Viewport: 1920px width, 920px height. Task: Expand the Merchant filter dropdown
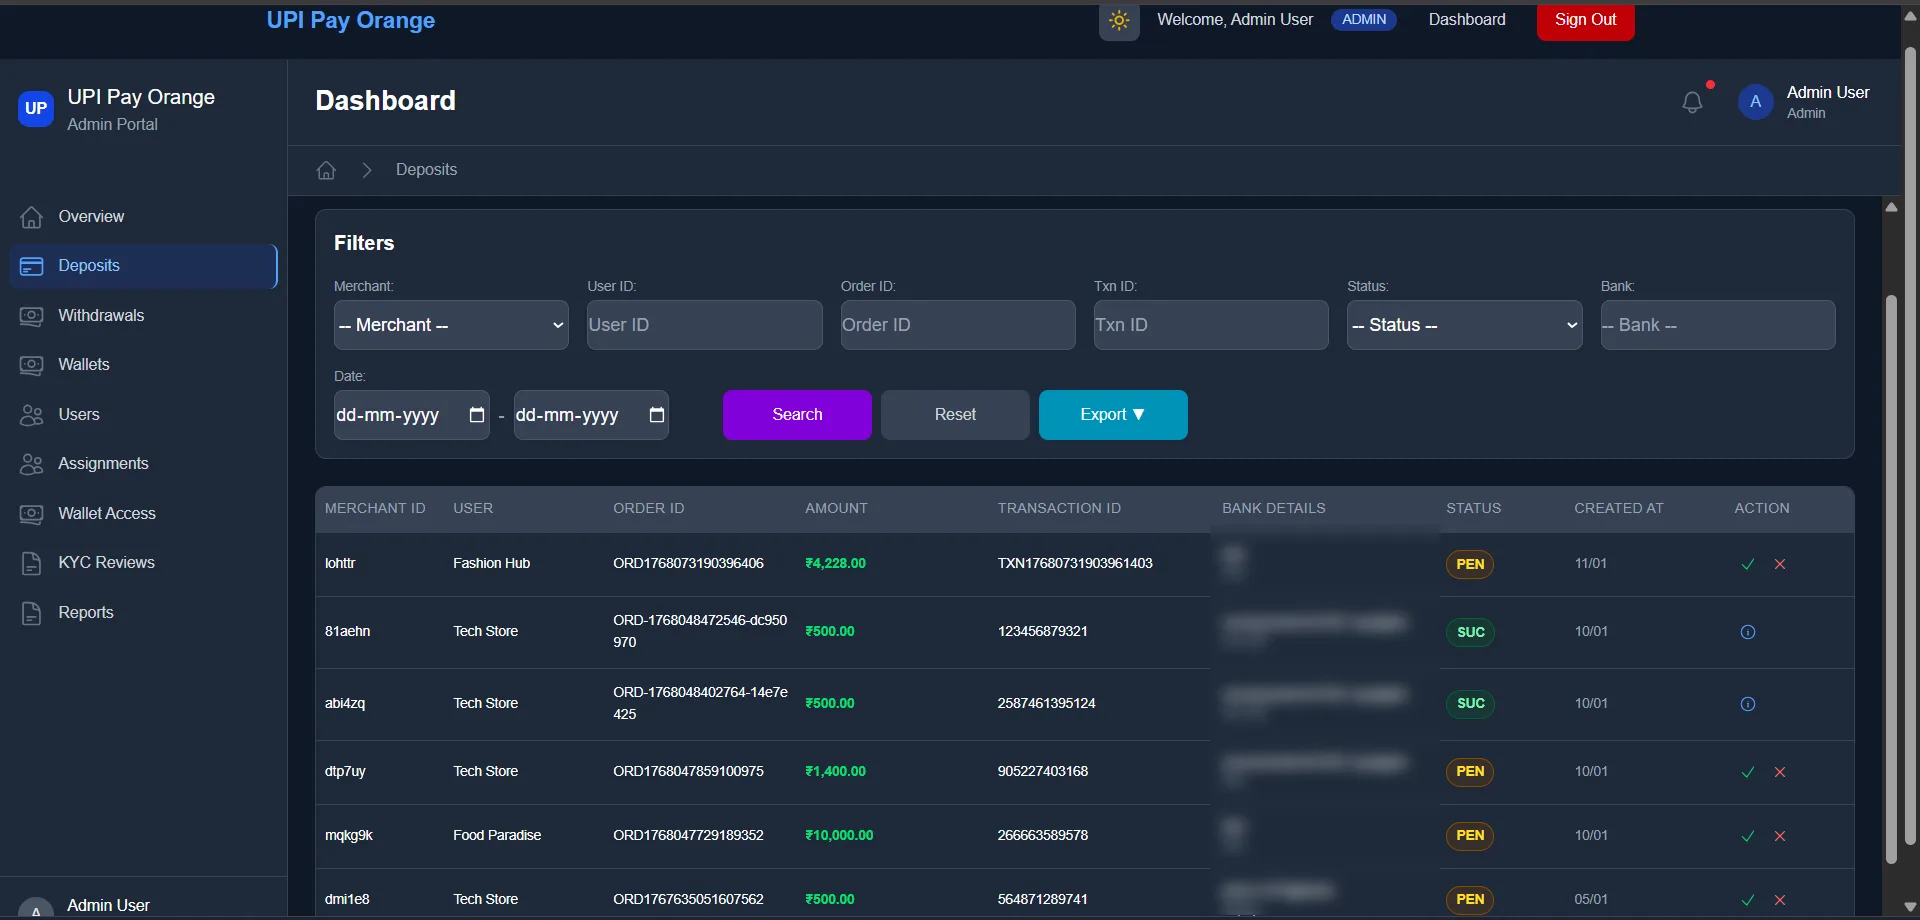pos(451,325)
